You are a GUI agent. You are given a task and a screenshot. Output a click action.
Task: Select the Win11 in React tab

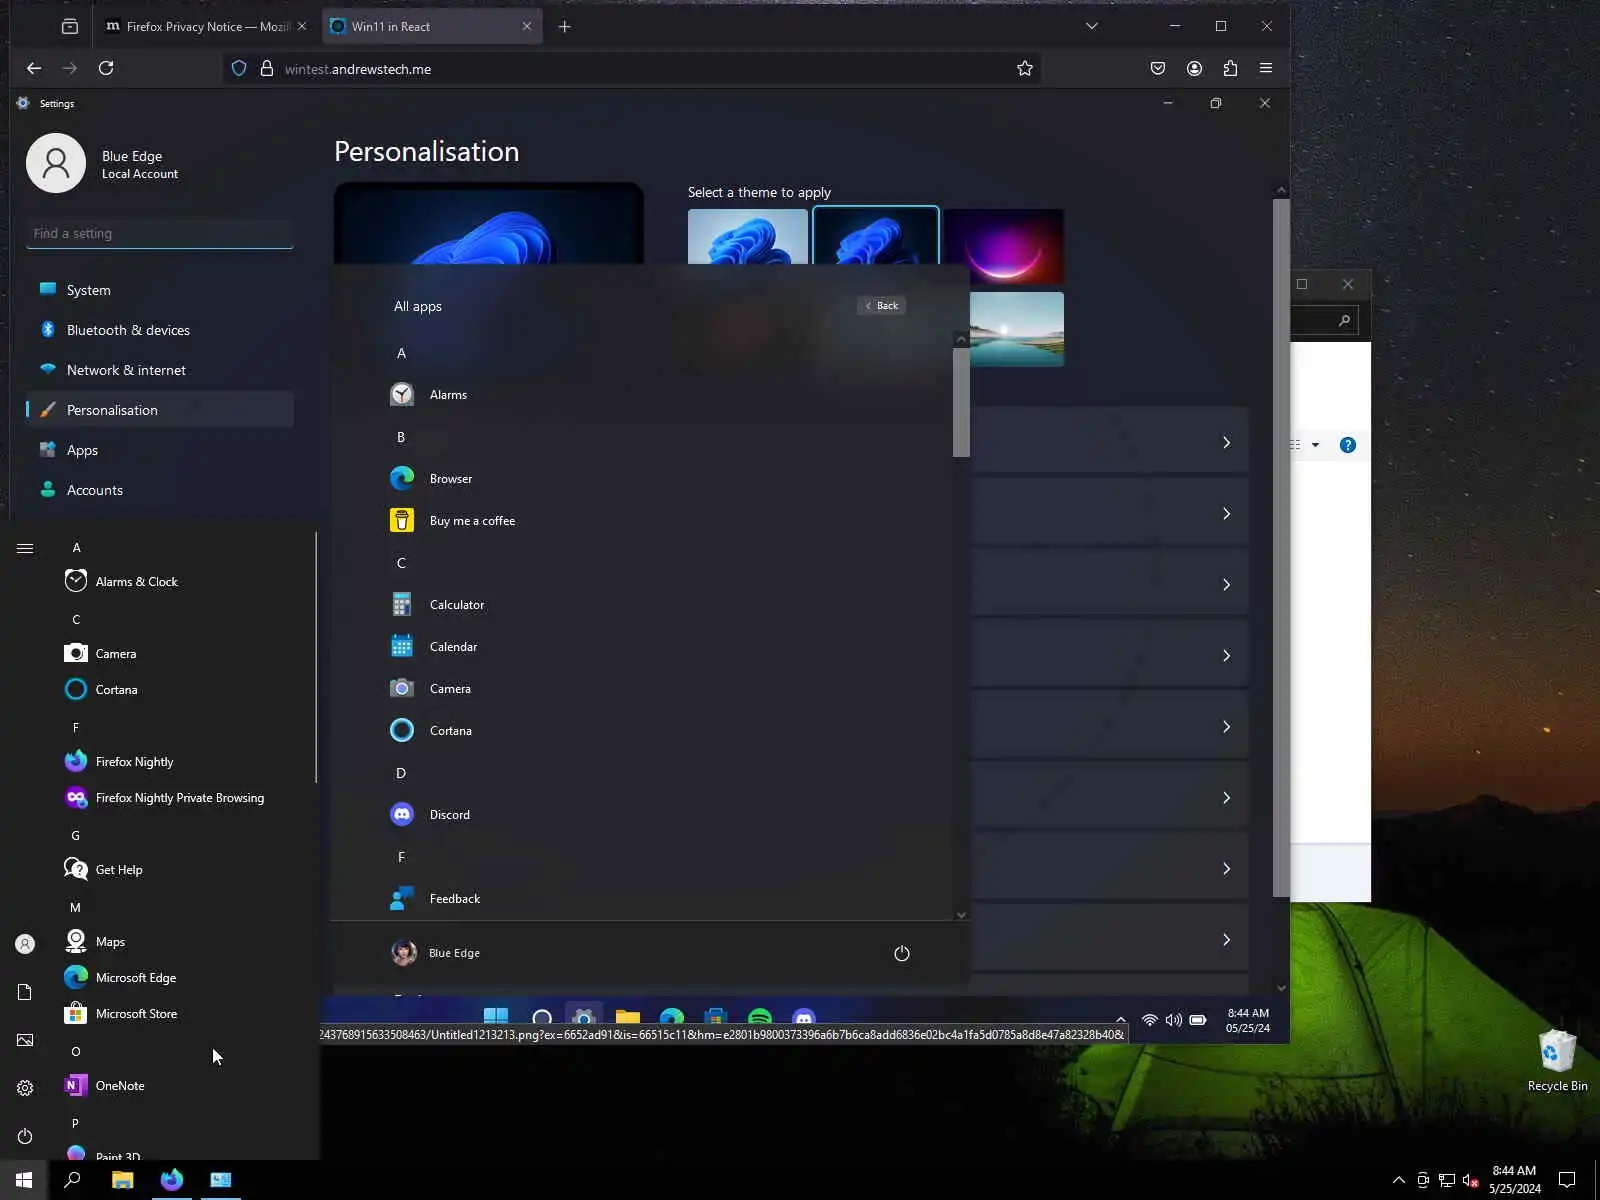[433, 27]
